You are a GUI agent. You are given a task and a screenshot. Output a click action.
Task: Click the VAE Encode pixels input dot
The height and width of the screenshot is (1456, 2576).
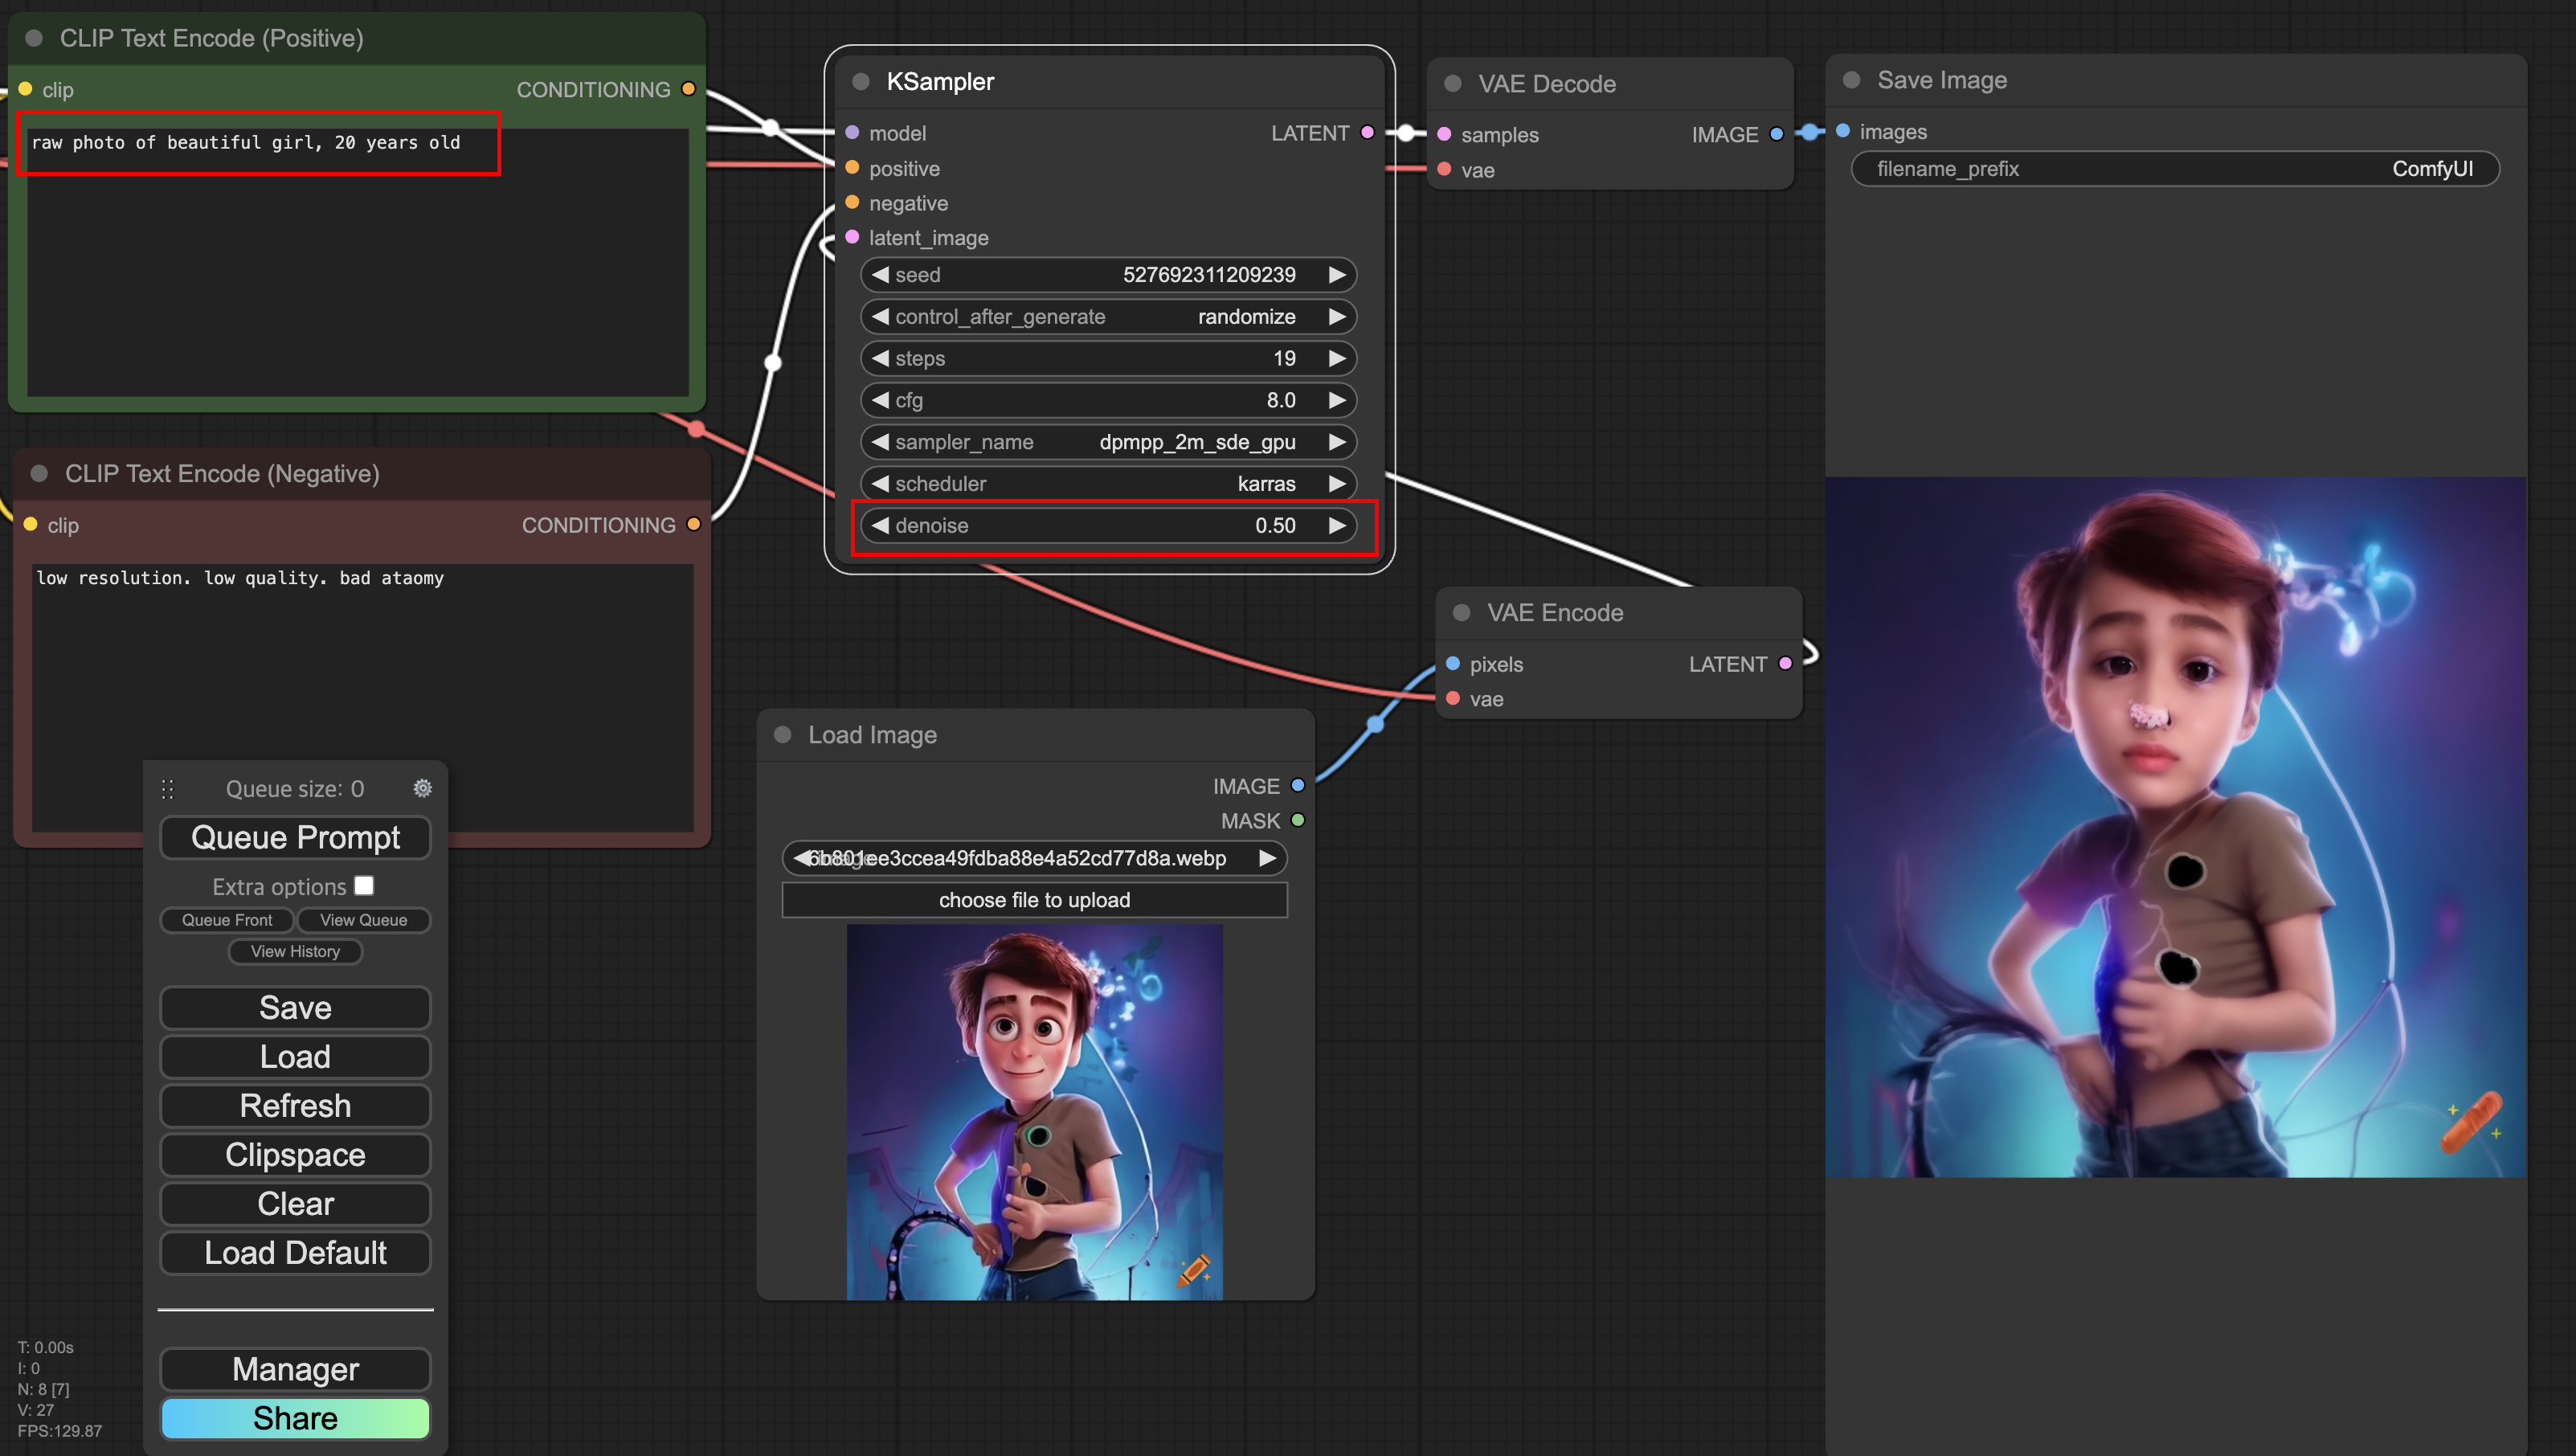click(1453, 663)
